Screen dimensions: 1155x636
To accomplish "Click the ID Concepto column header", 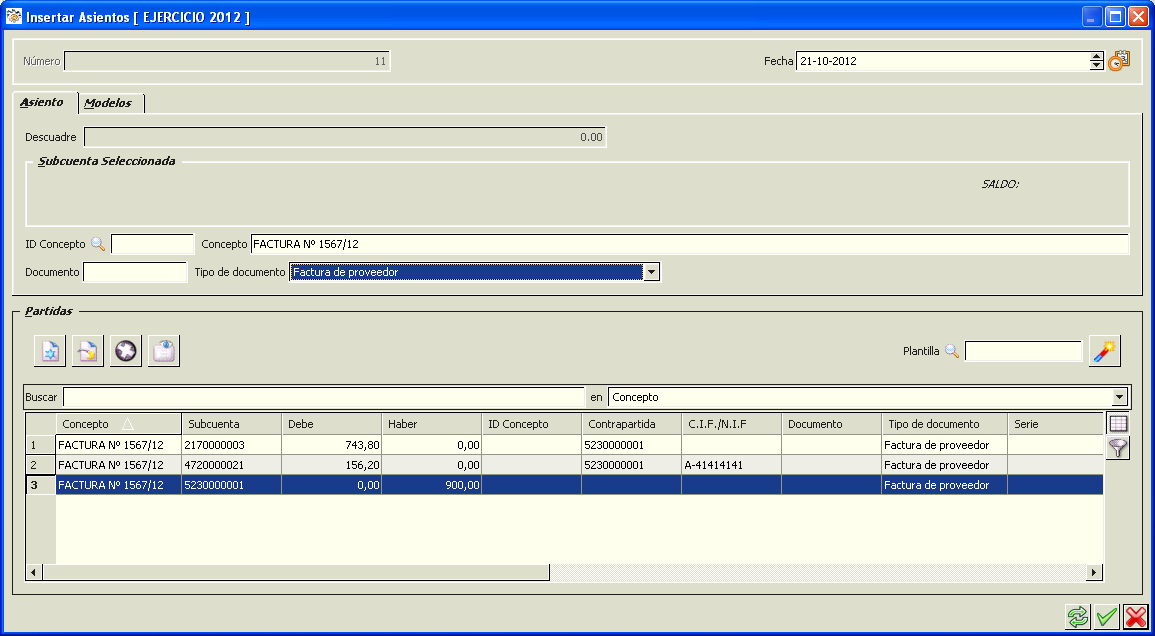I will pyautogui.click(x=532, y=424).
